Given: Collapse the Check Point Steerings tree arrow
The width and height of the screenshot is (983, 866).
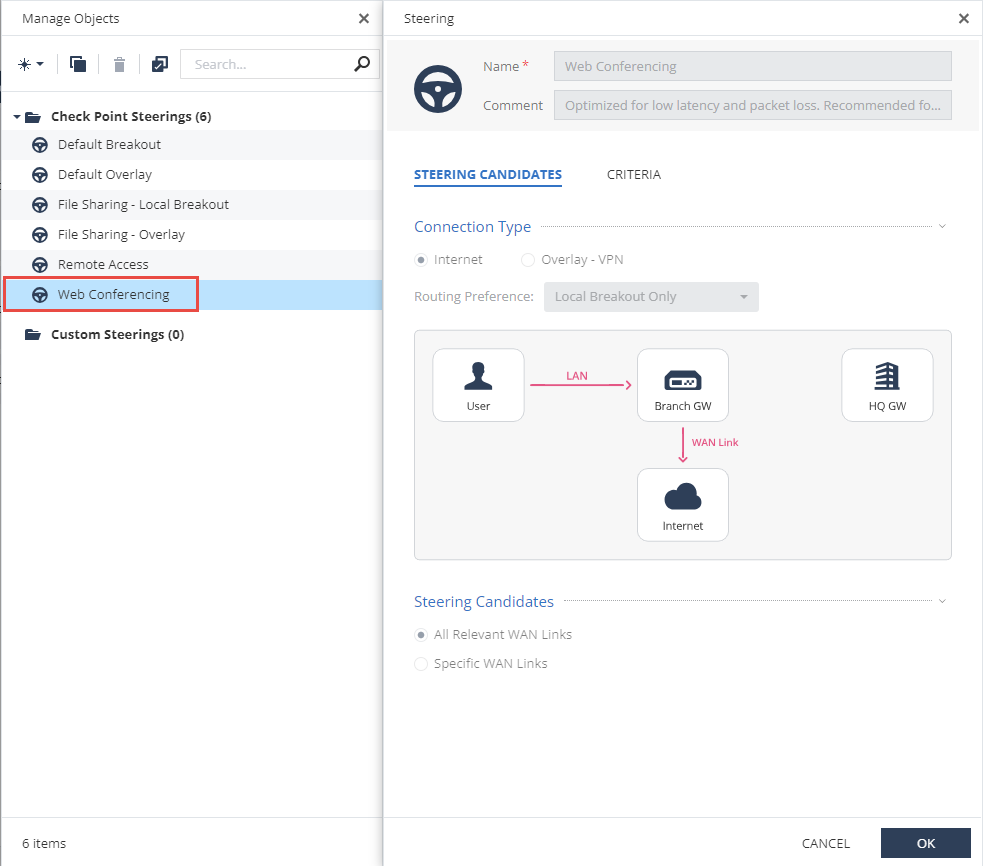Looking at the screenshot, I should click(x=17, y=117).
